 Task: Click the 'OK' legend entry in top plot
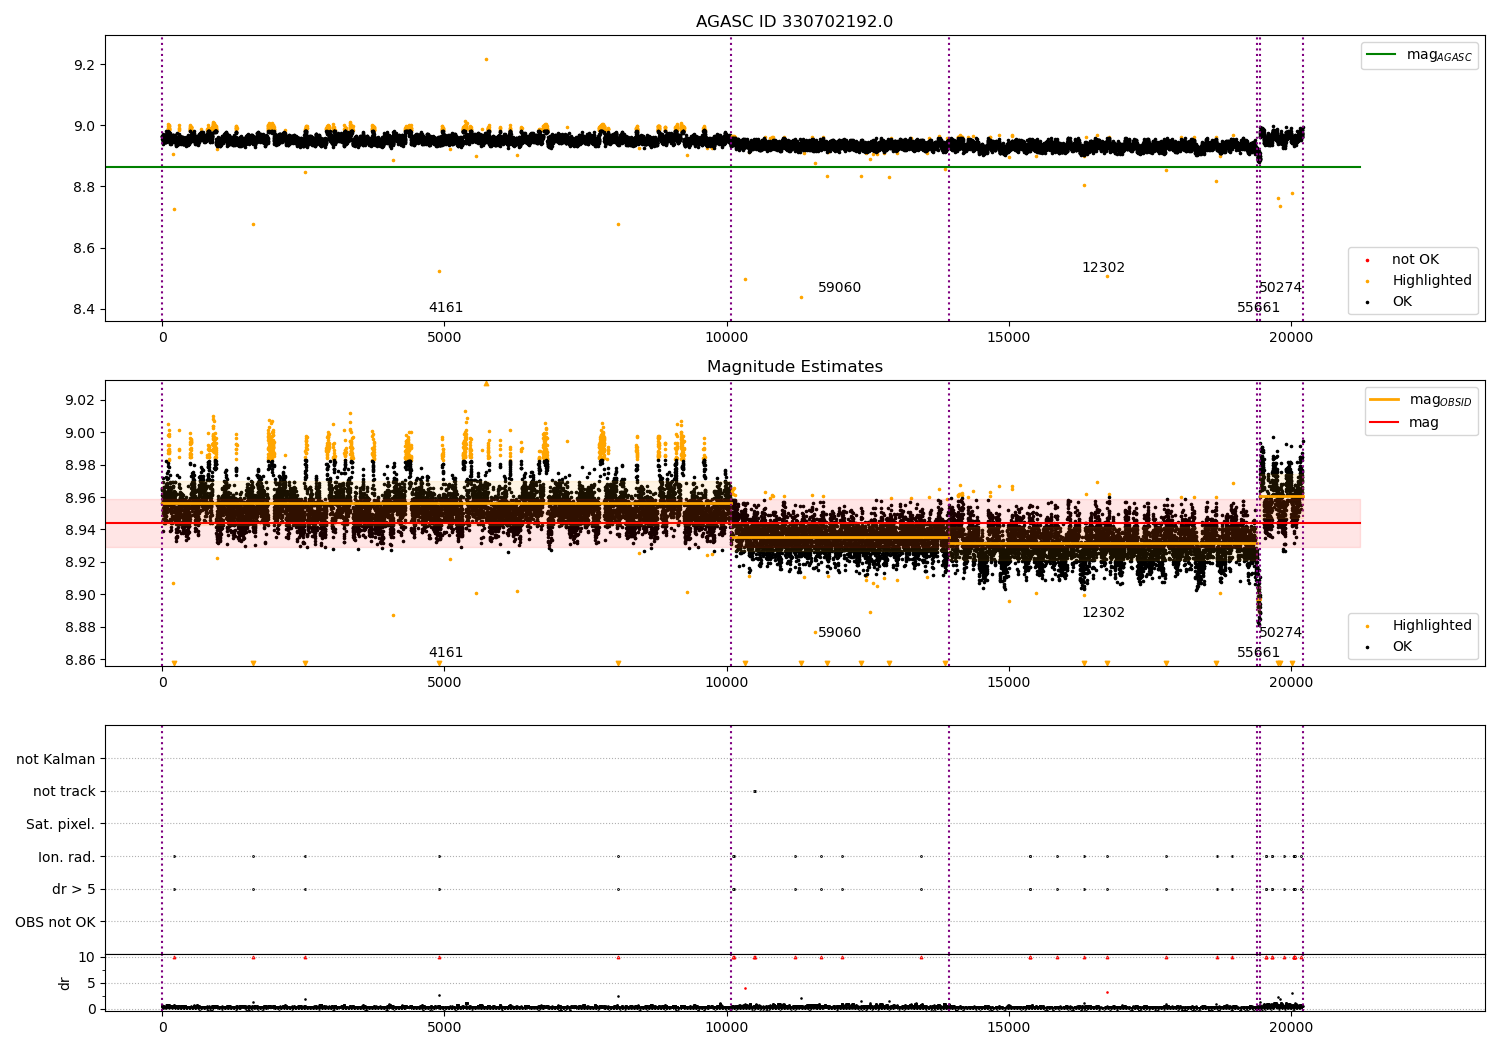1402,302
